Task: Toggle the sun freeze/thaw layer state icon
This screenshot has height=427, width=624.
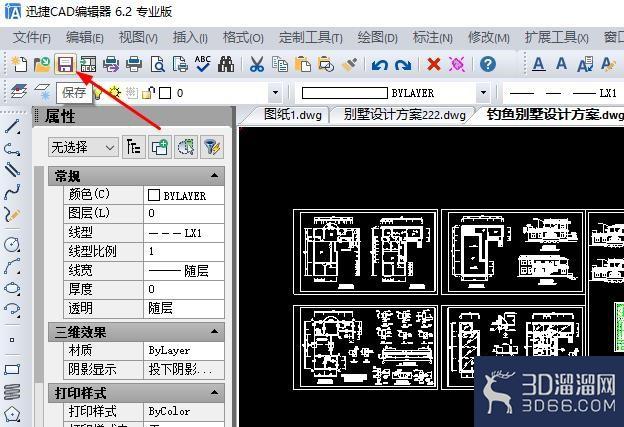Action: [115, 93]
